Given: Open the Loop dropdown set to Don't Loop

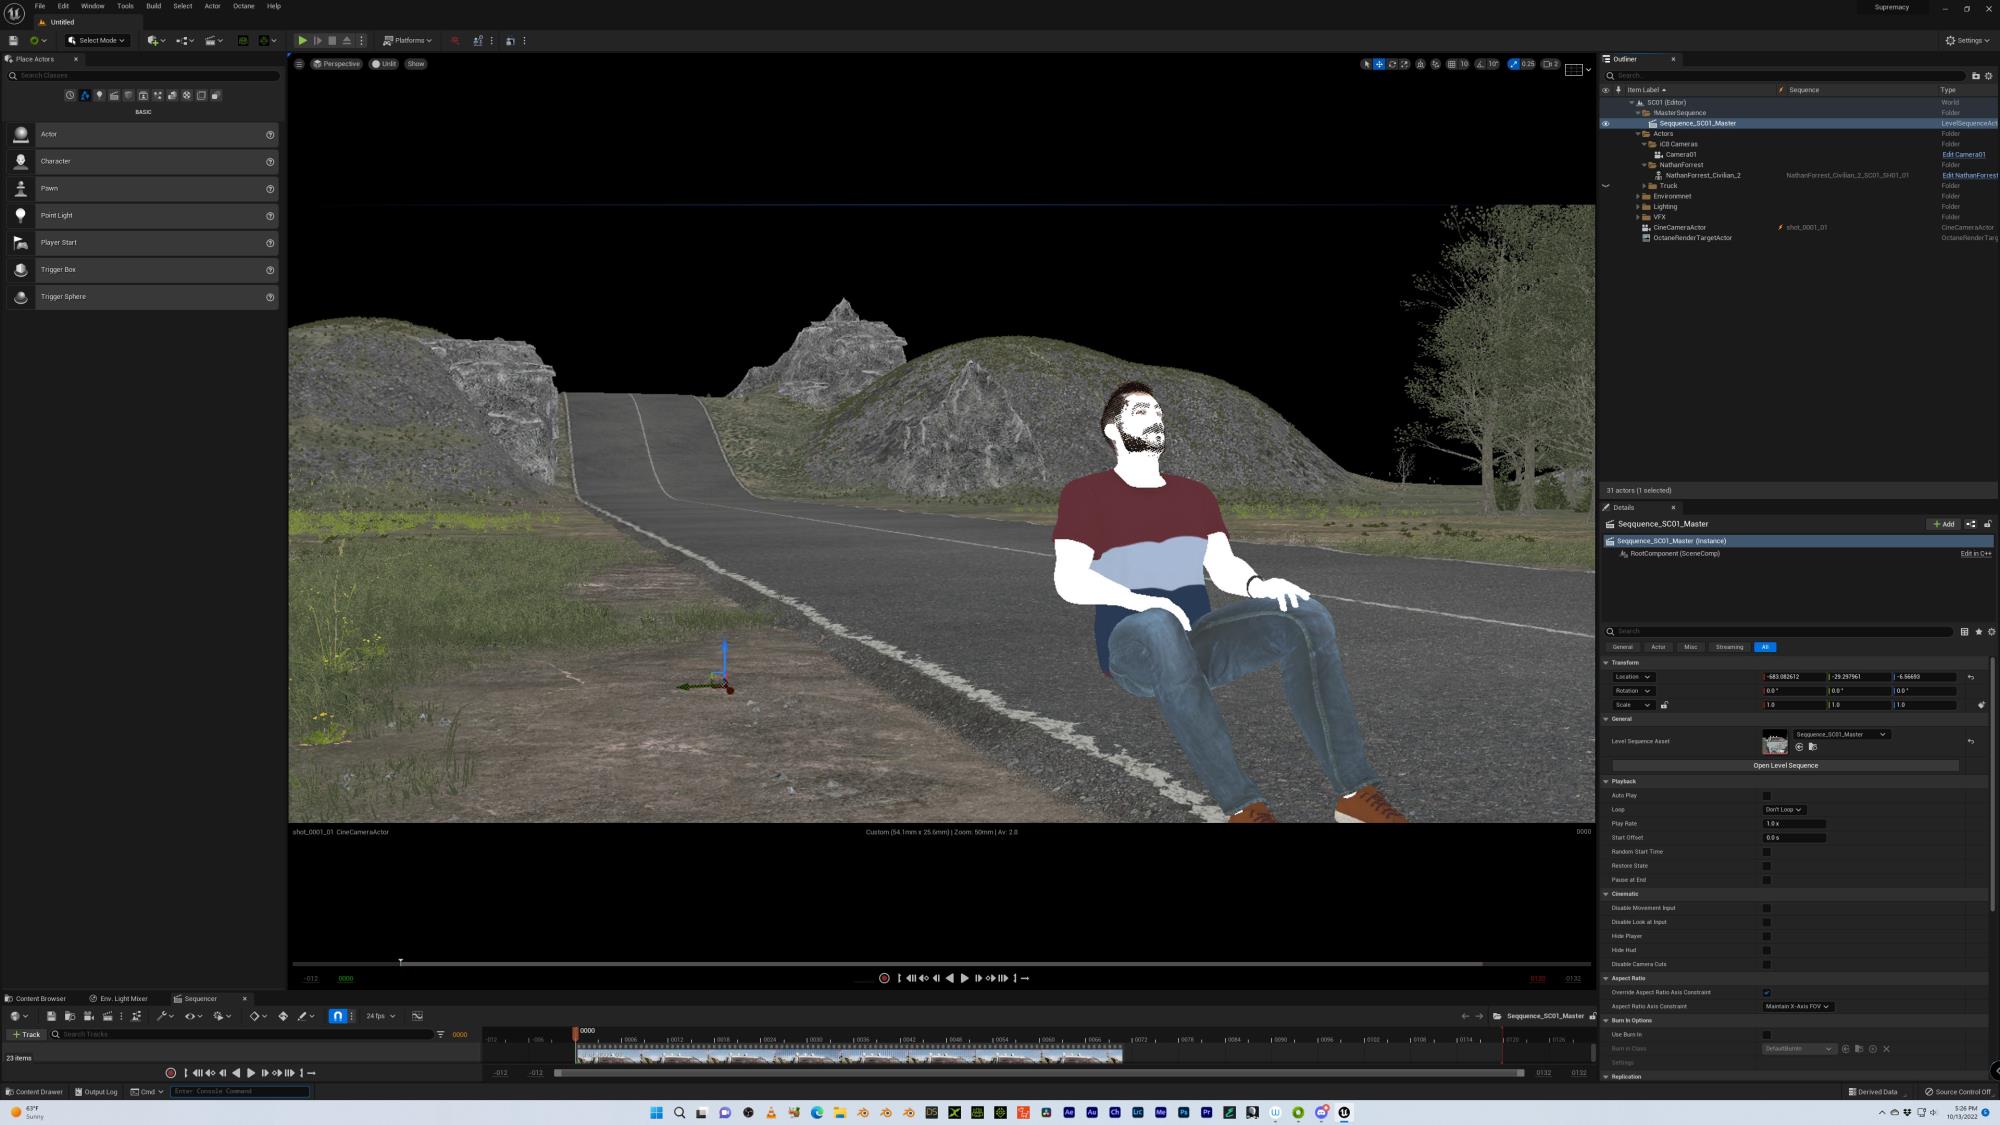Looking at the screenshot, I should click(1783, 810).
